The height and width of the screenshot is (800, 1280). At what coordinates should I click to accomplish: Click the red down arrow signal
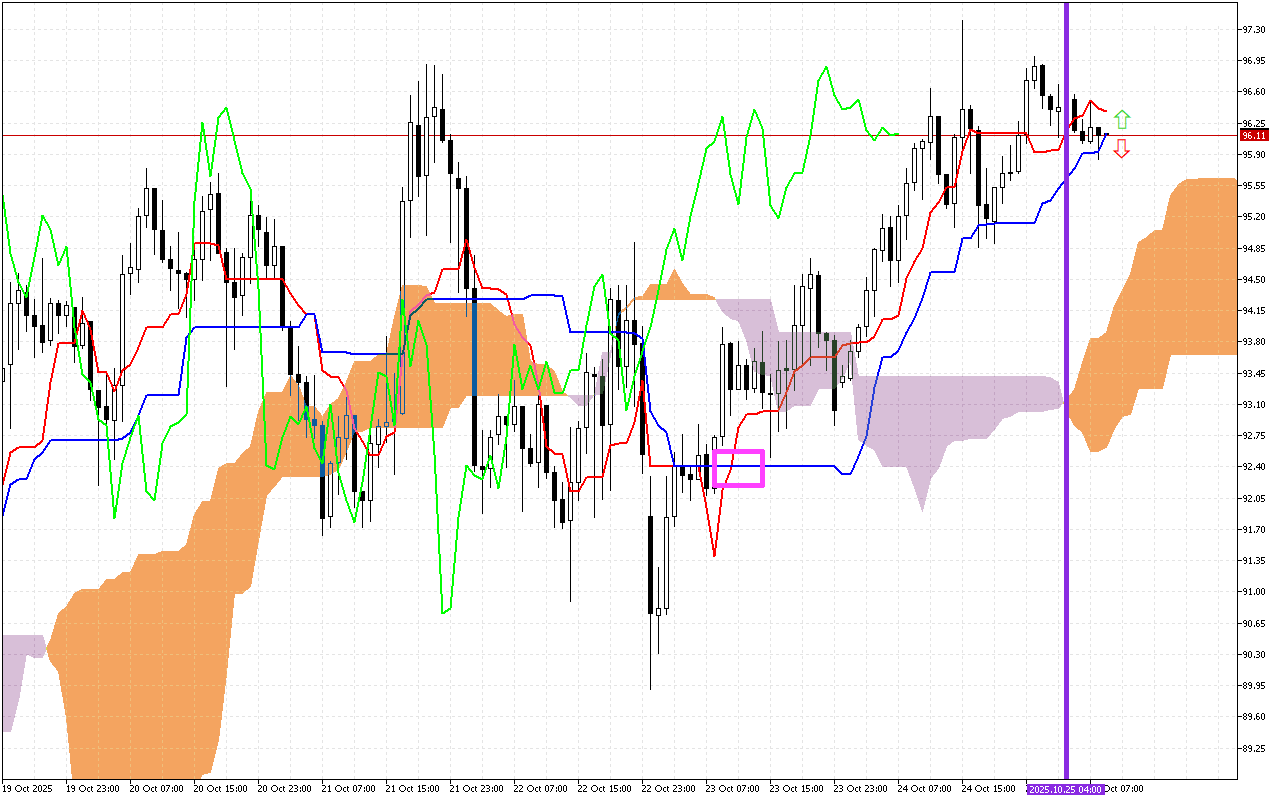tap(1122, 149)
